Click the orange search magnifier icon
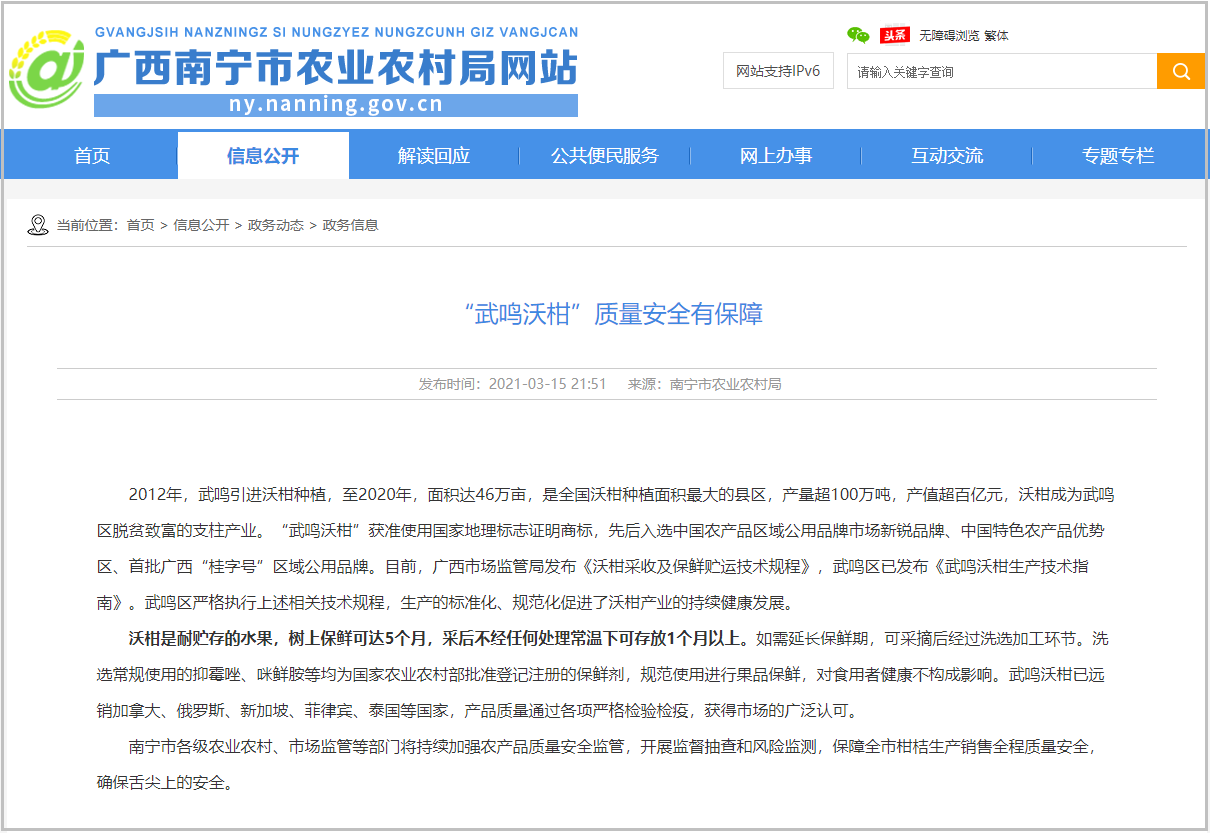Screen dimensions: 1210x833 (1180, 70)
